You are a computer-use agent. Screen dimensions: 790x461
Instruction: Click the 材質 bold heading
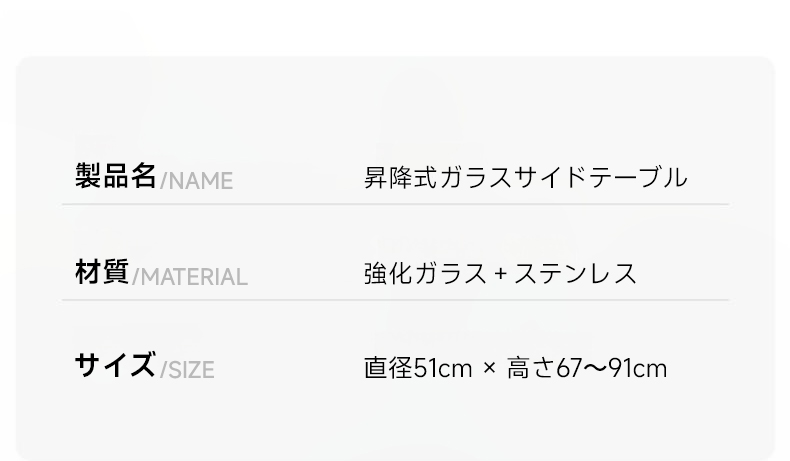[x=102, y=272]
